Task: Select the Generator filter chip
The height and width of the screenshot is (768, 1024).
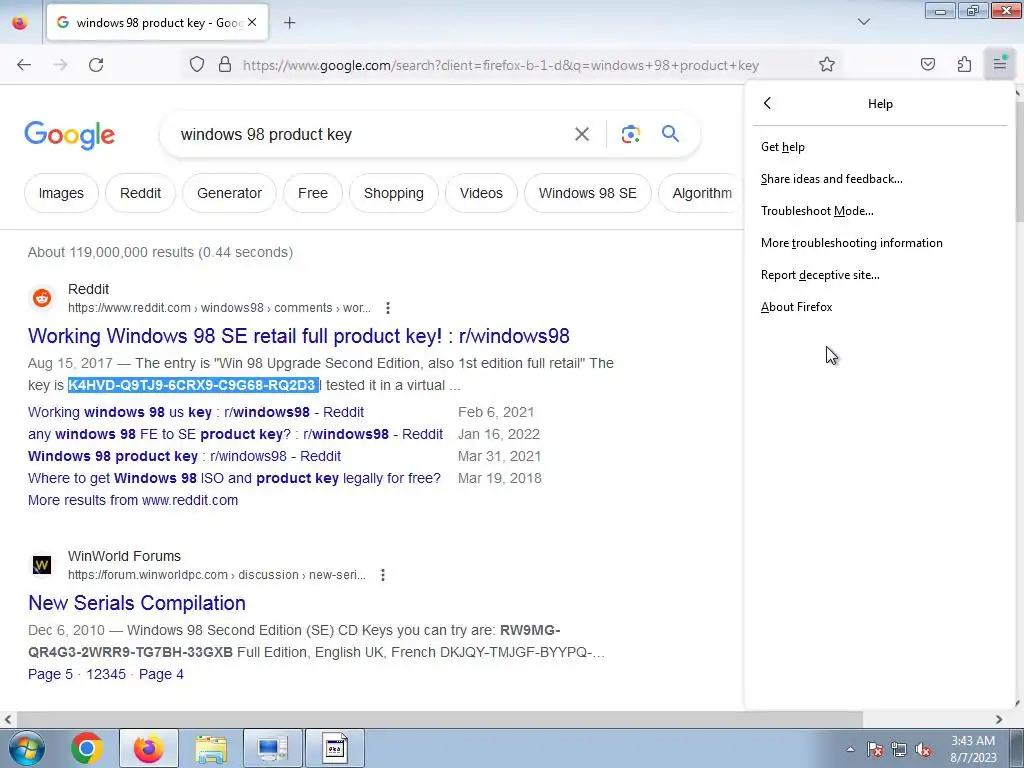Action: click(x=229, y=193)
